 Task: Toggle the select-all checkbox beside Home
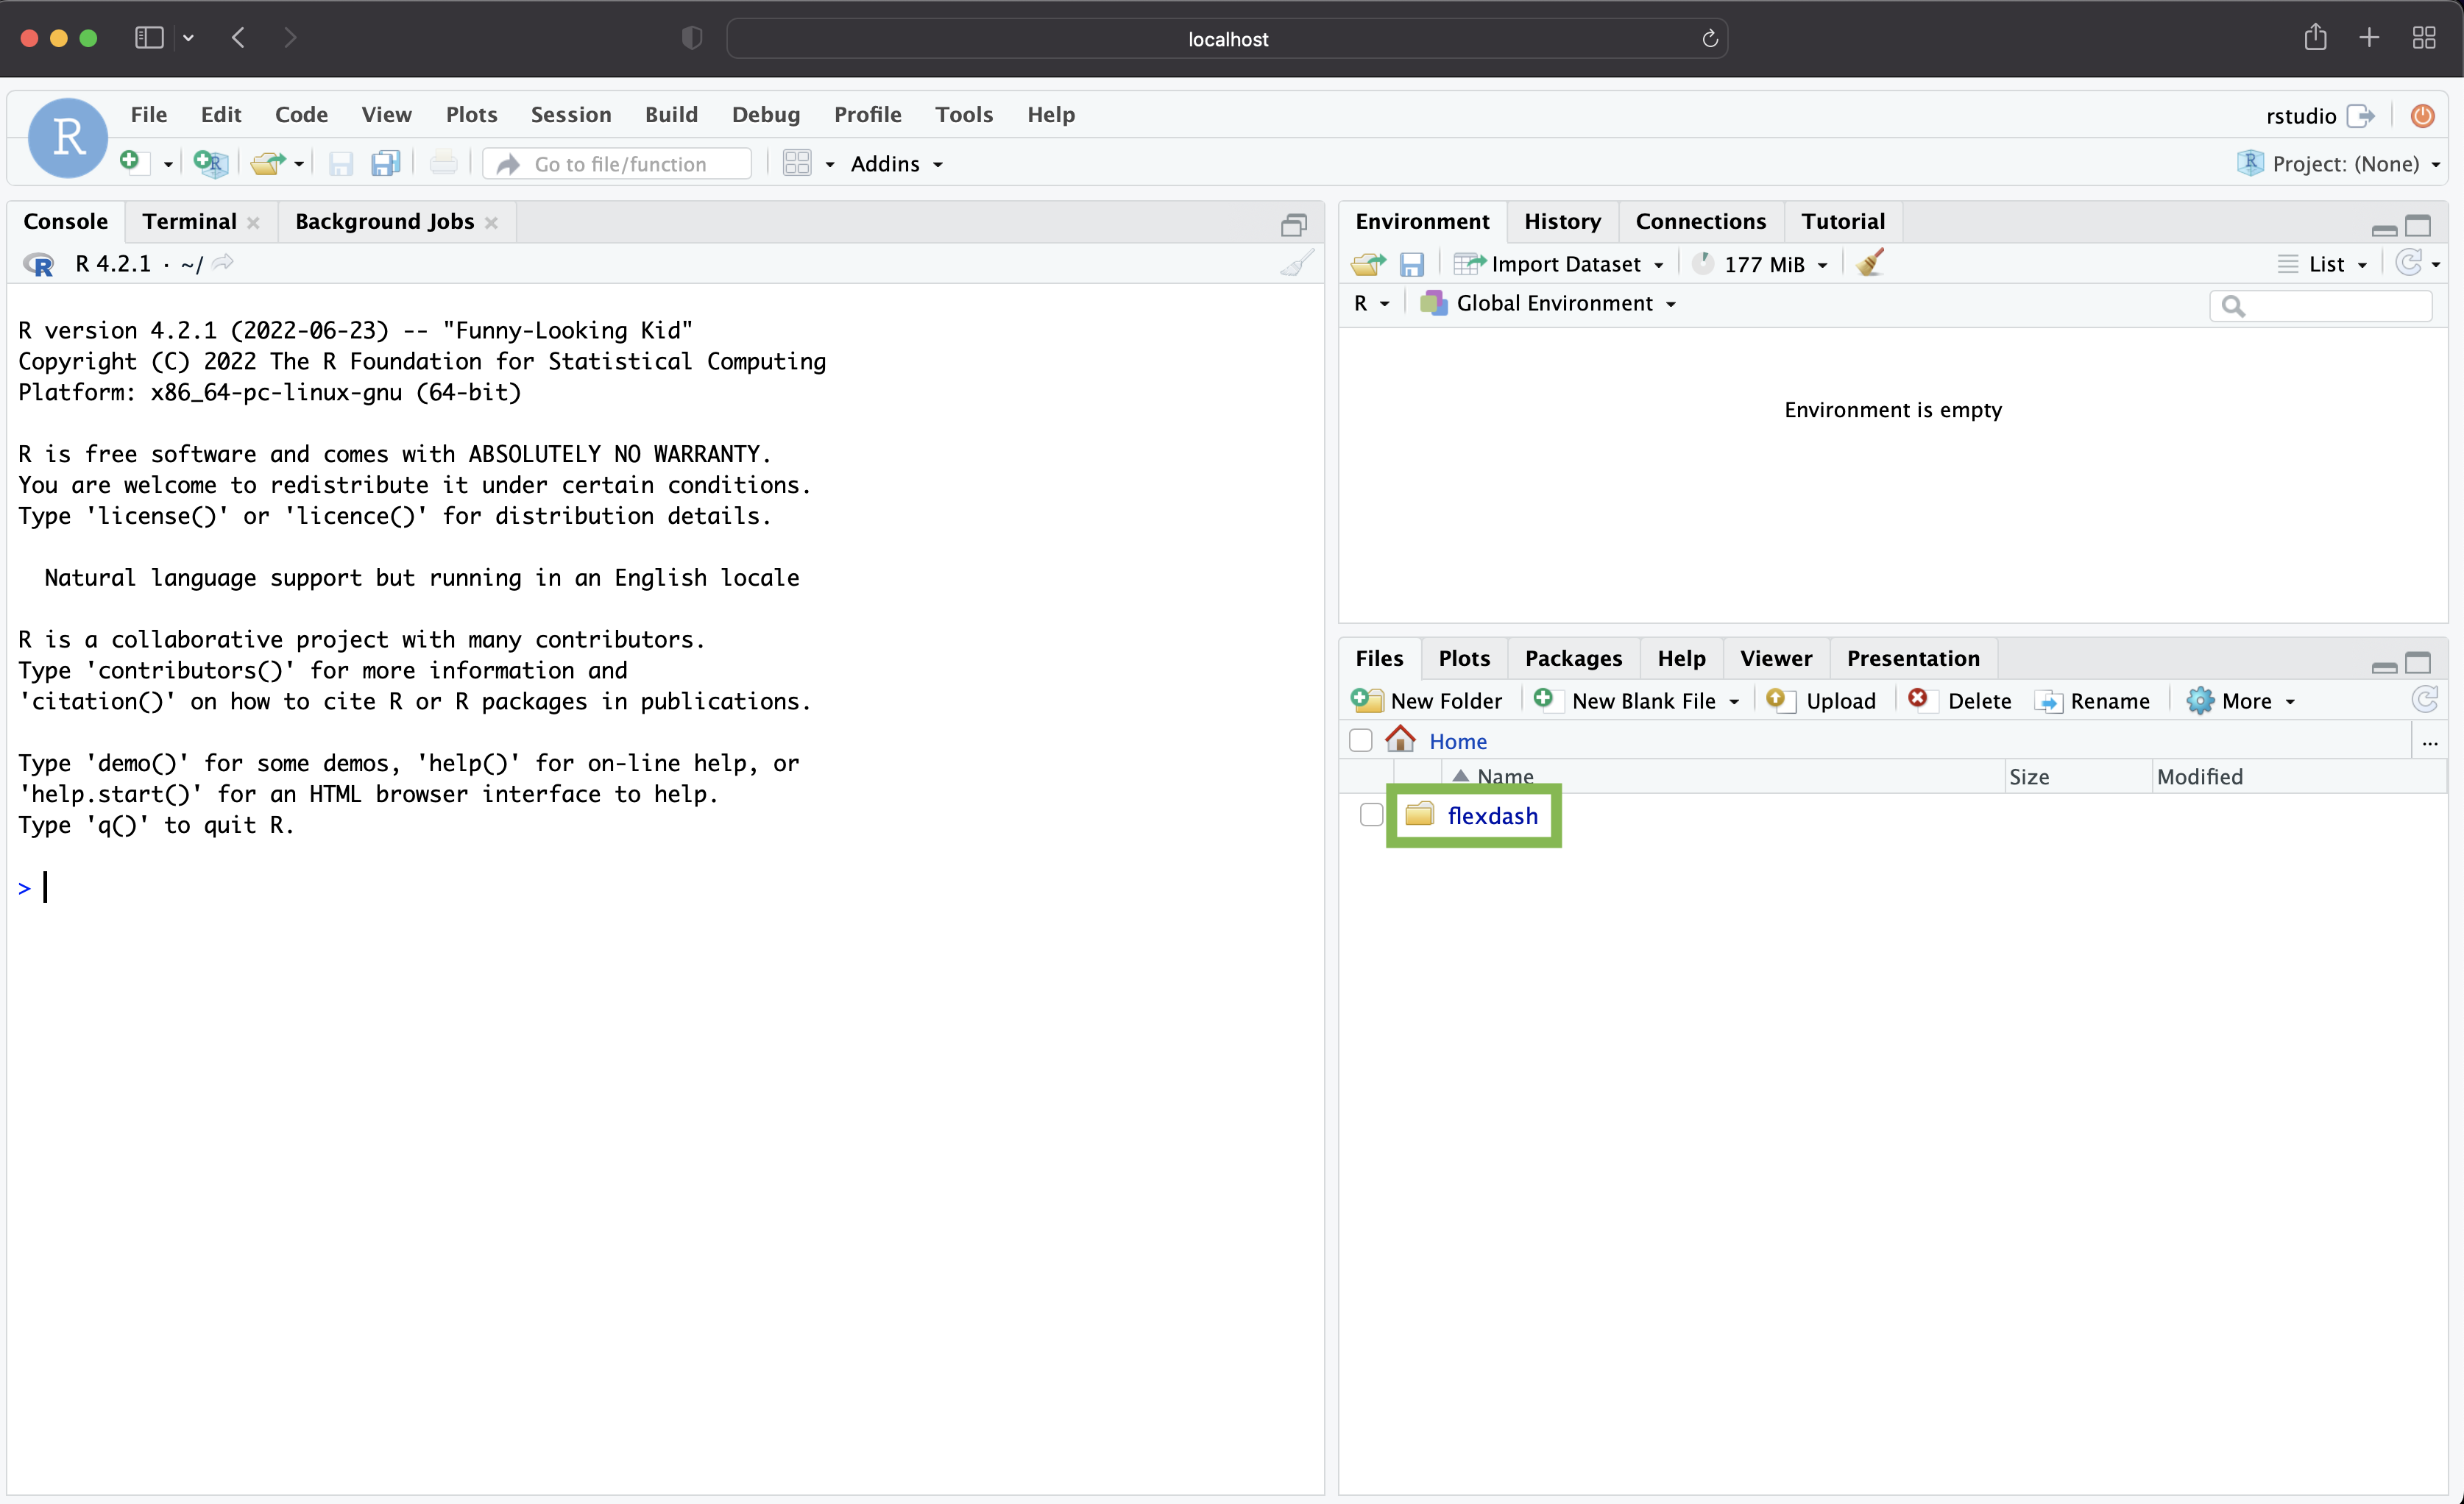(x=1360, y=740)
